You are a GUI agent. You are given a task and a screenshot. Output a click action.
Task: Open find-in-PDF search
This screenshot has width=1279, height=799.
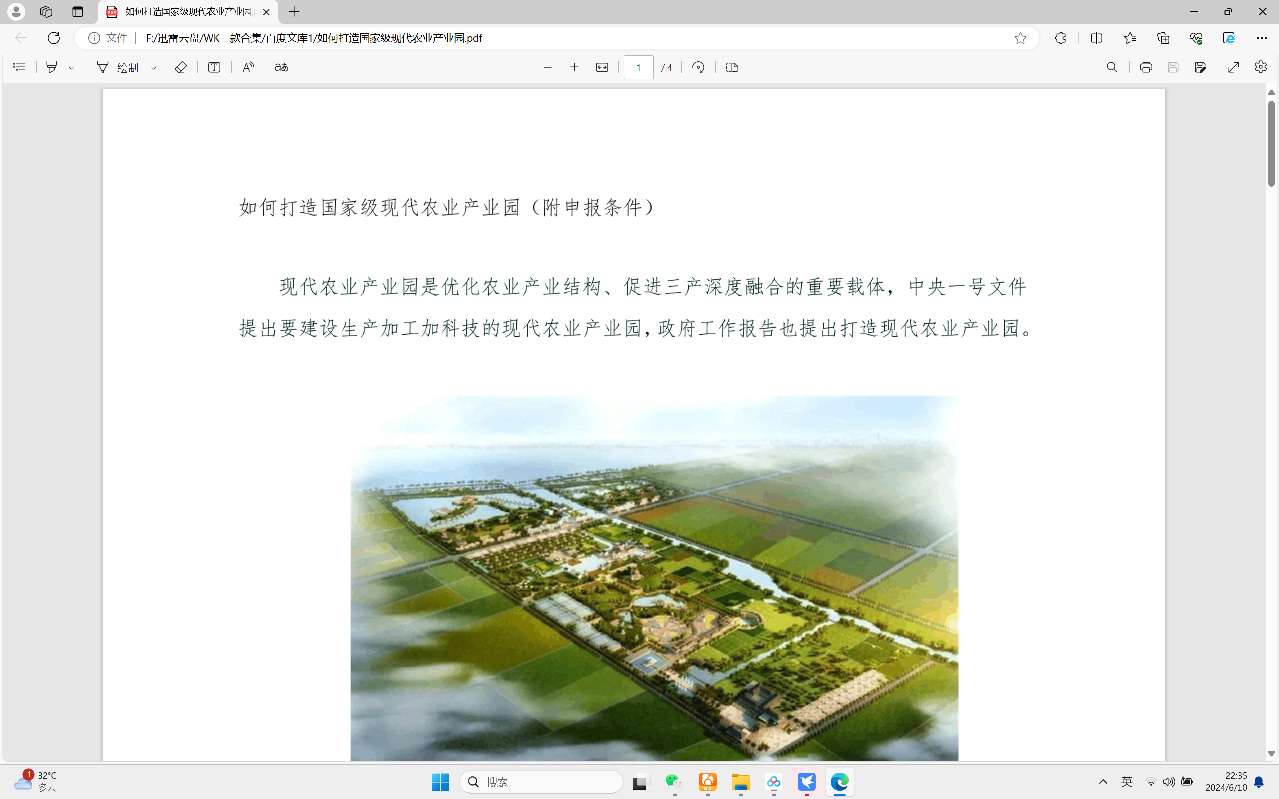[x=1112, y=67]
